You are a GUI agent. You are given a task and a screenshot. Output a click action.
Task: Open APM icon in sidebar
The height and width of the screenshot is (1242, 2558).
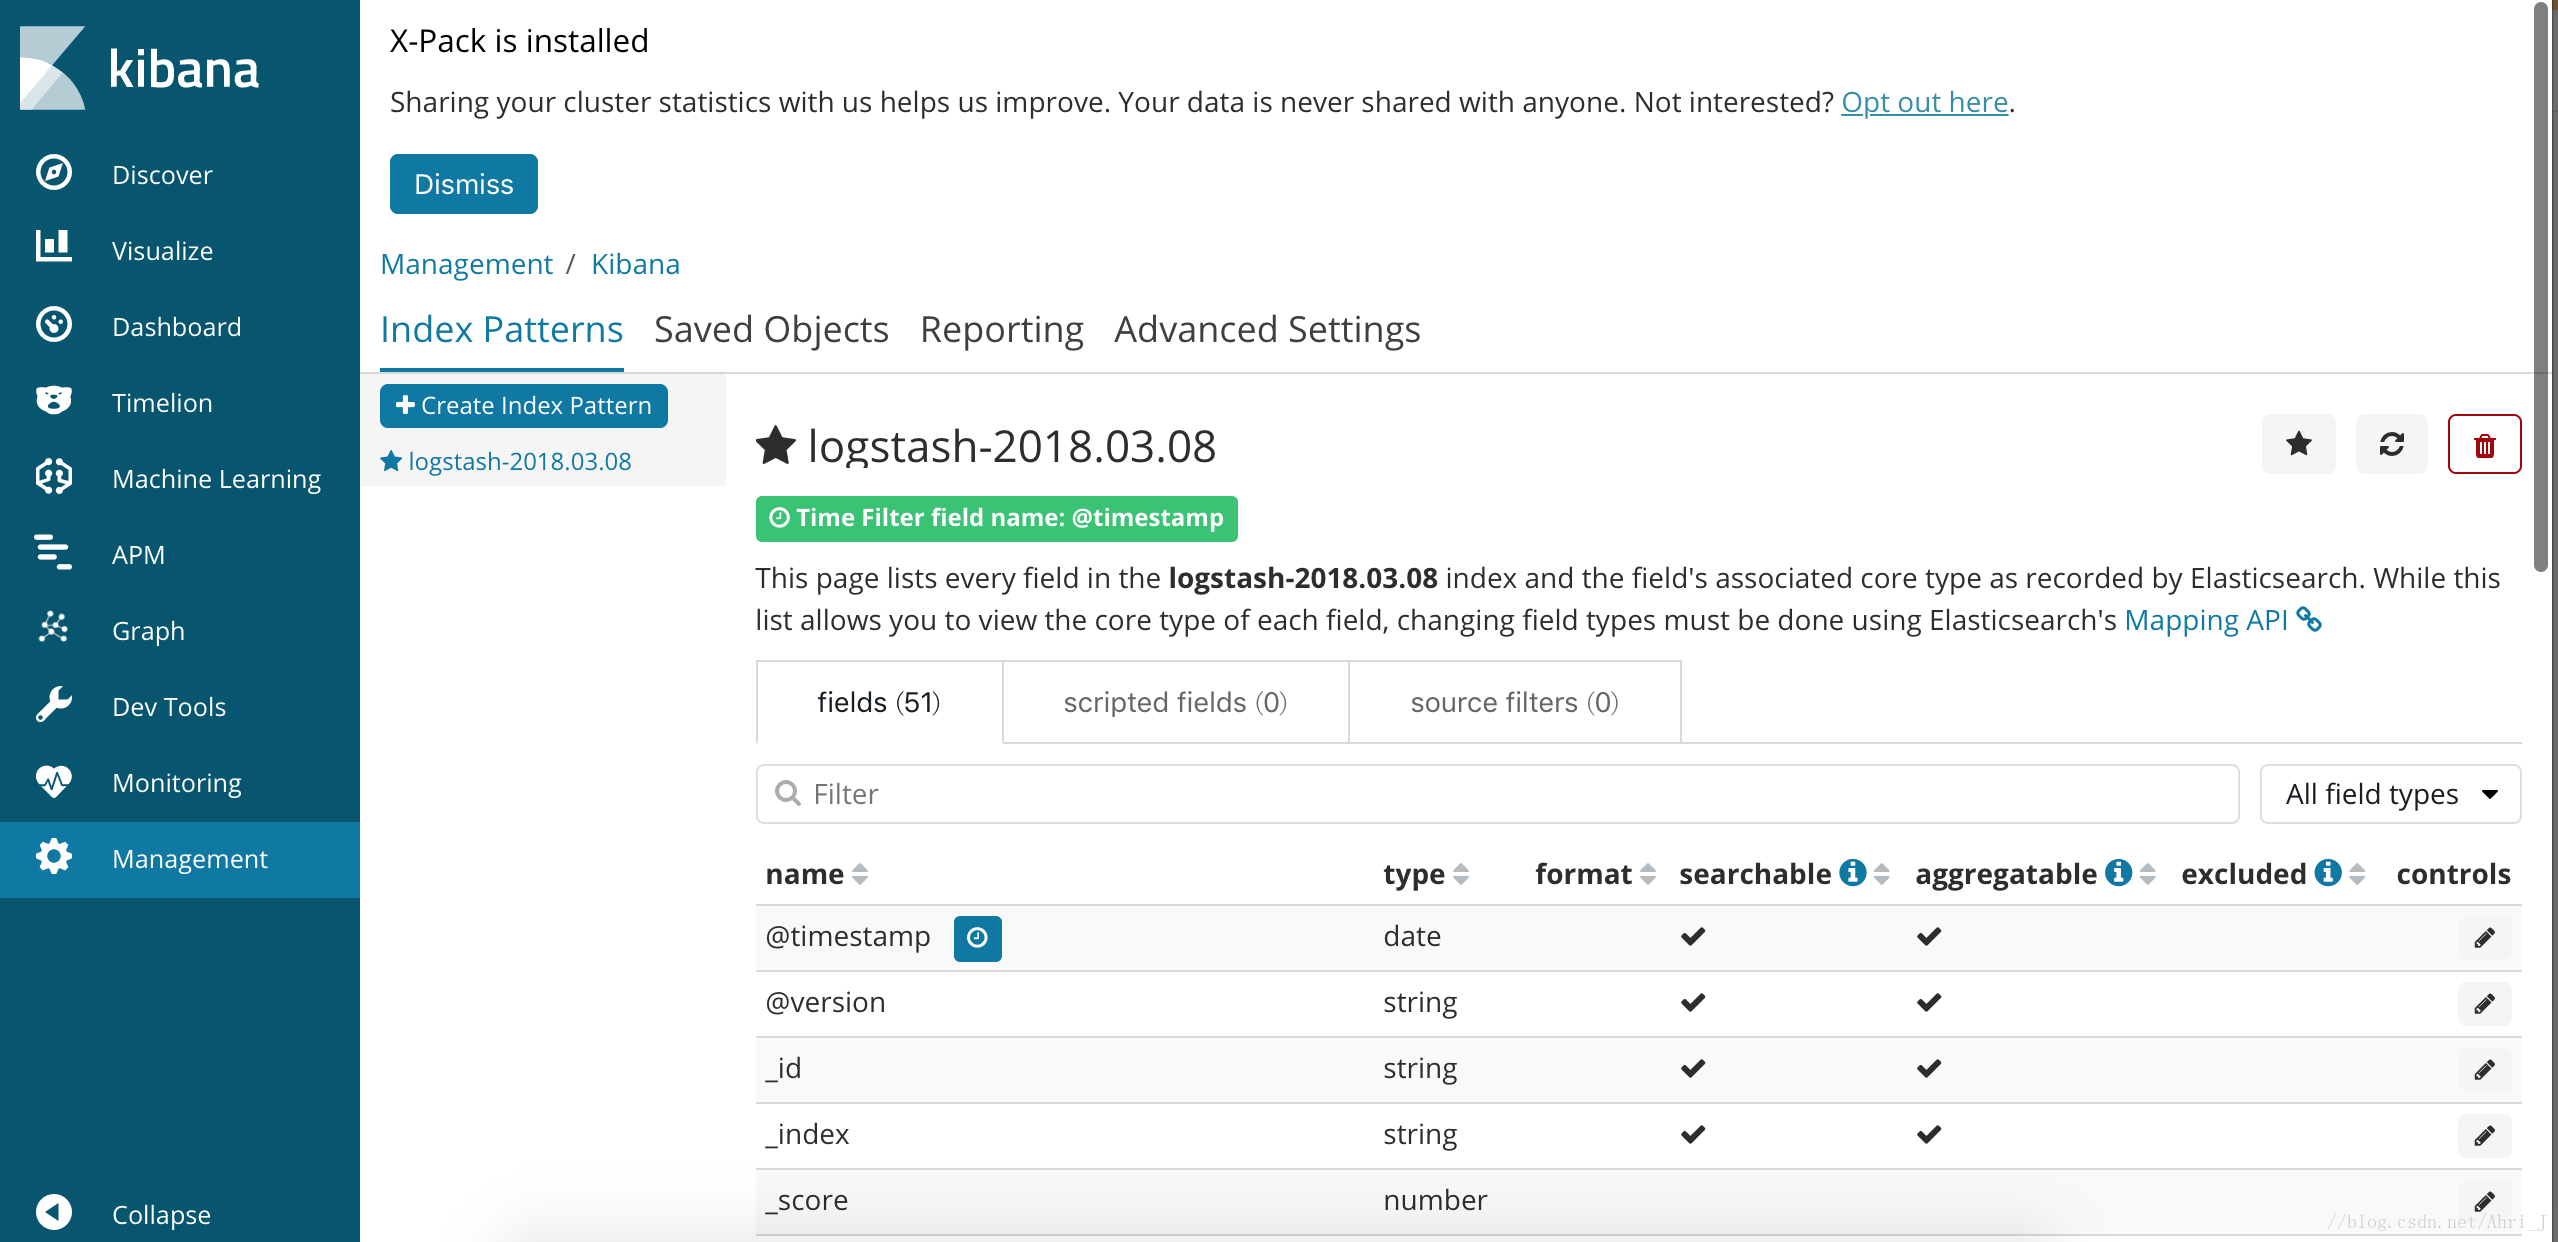click(54, 553)
